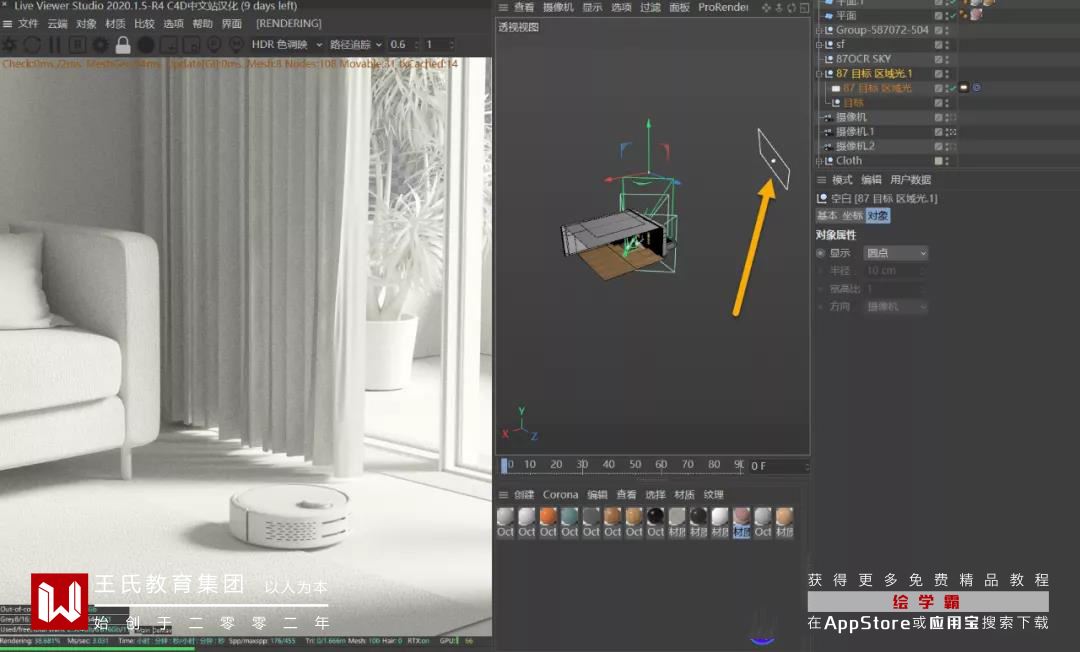Select the pick material icon
Screen dimensions: 1080x652
236,45
